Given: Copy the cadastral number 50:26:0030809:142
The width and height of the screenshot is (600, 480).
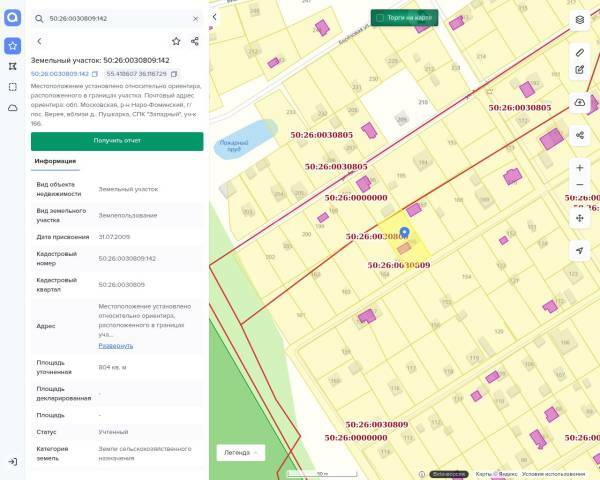Looking at the screenshot, I should pos(95,74).
